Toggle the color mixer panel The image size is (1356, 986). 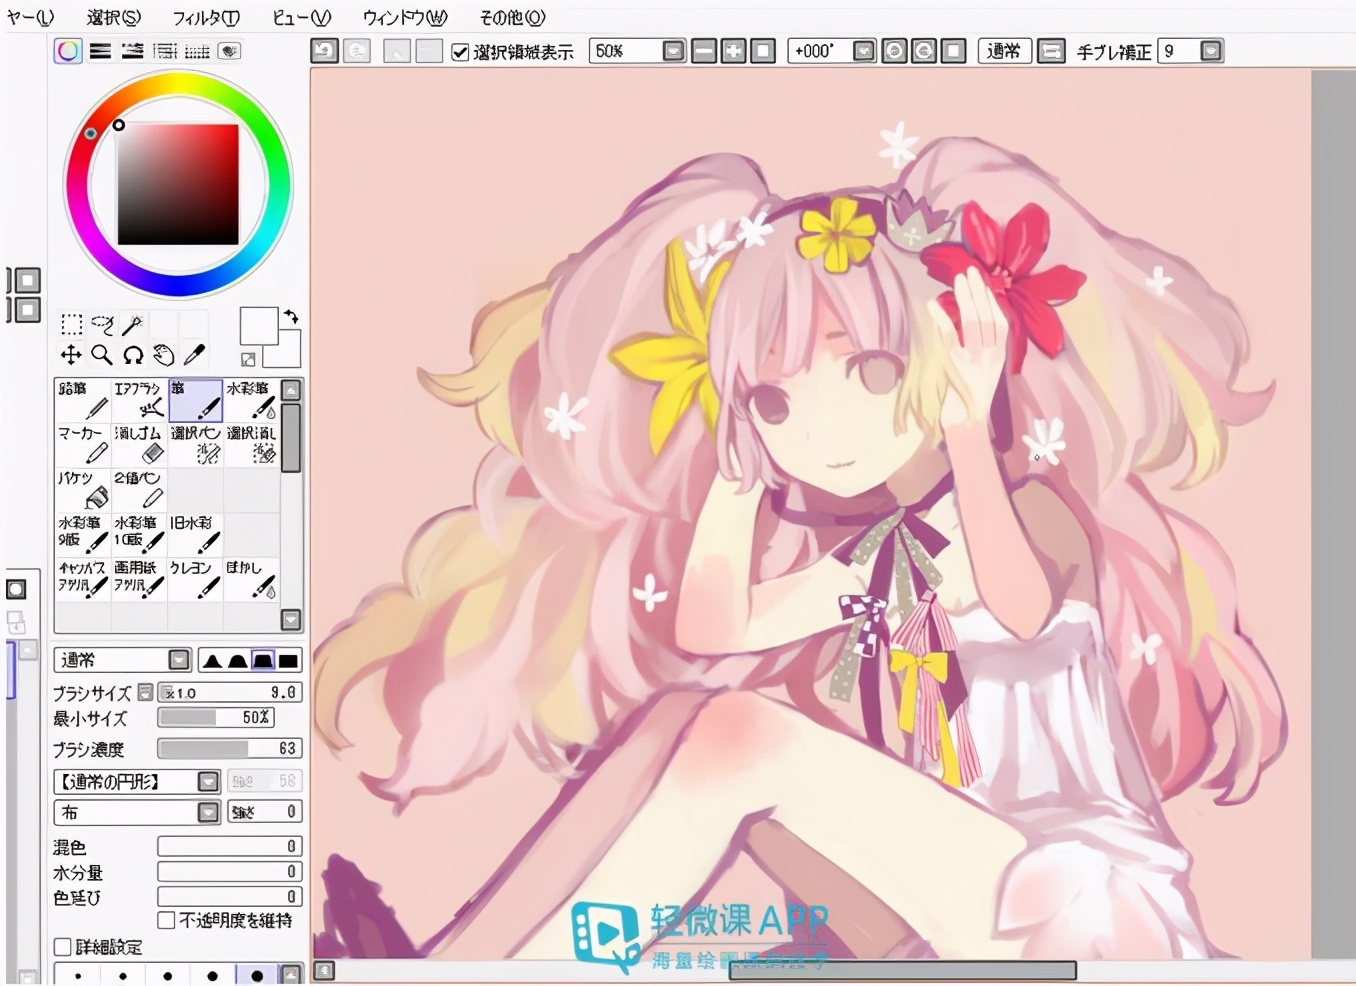(x=165, y=51)
